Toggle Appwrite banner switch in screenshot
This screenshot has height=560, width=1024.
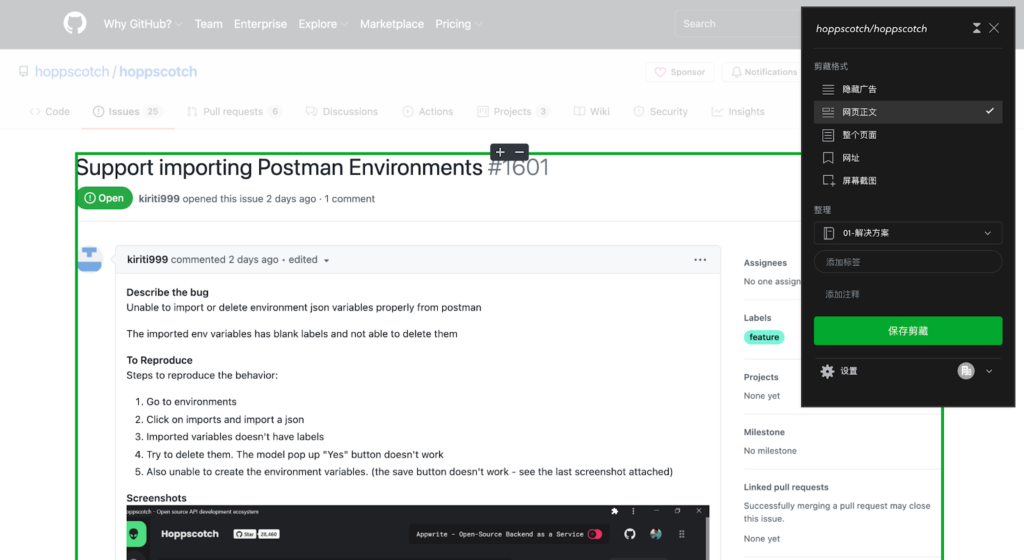point(595,534)
